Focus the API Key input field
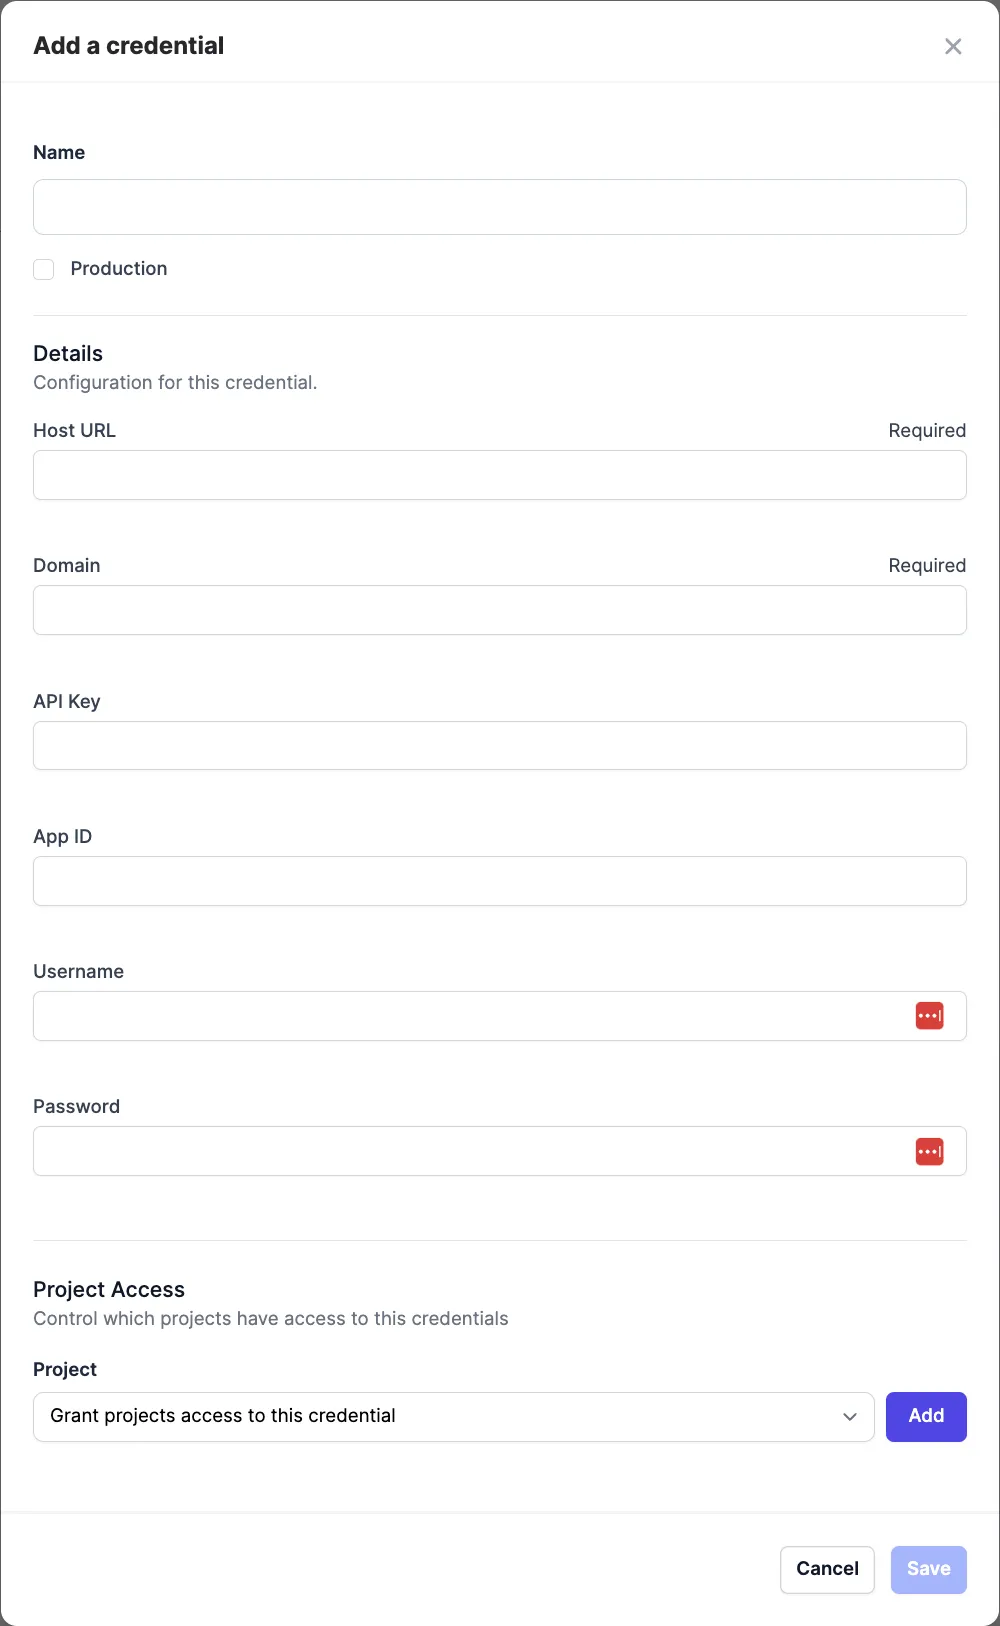The width and height of the screenshot is (1000, 1626). coord(500,746)
